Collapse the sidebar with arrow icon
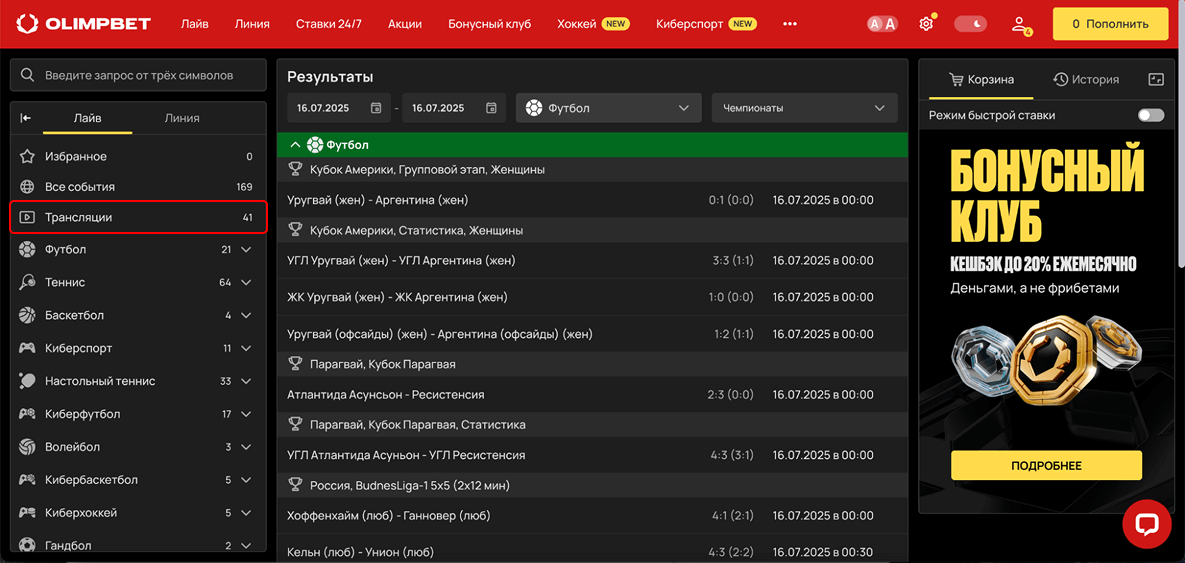The height and width of the screenshot is (563, 1185). (26, 118)
